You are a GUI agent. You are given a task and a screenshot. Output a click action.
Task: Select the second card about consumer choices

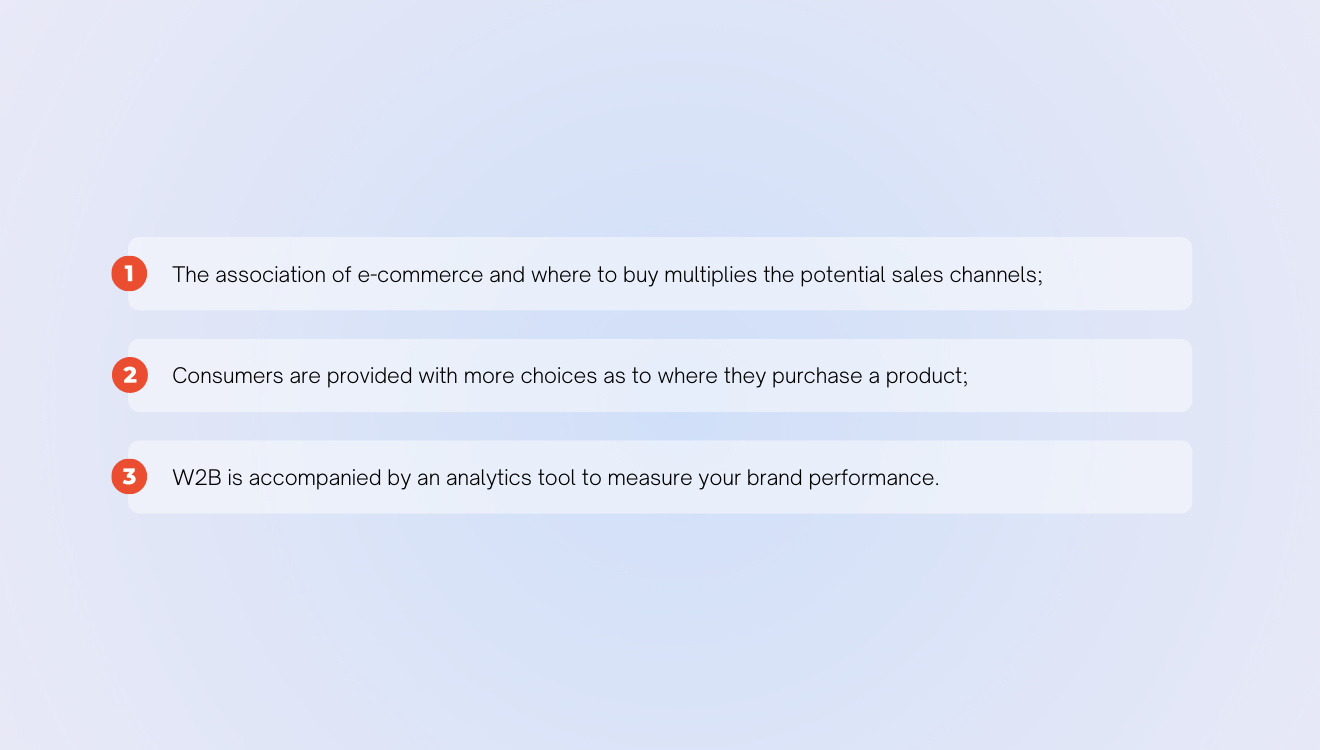[x=660, y=375]
